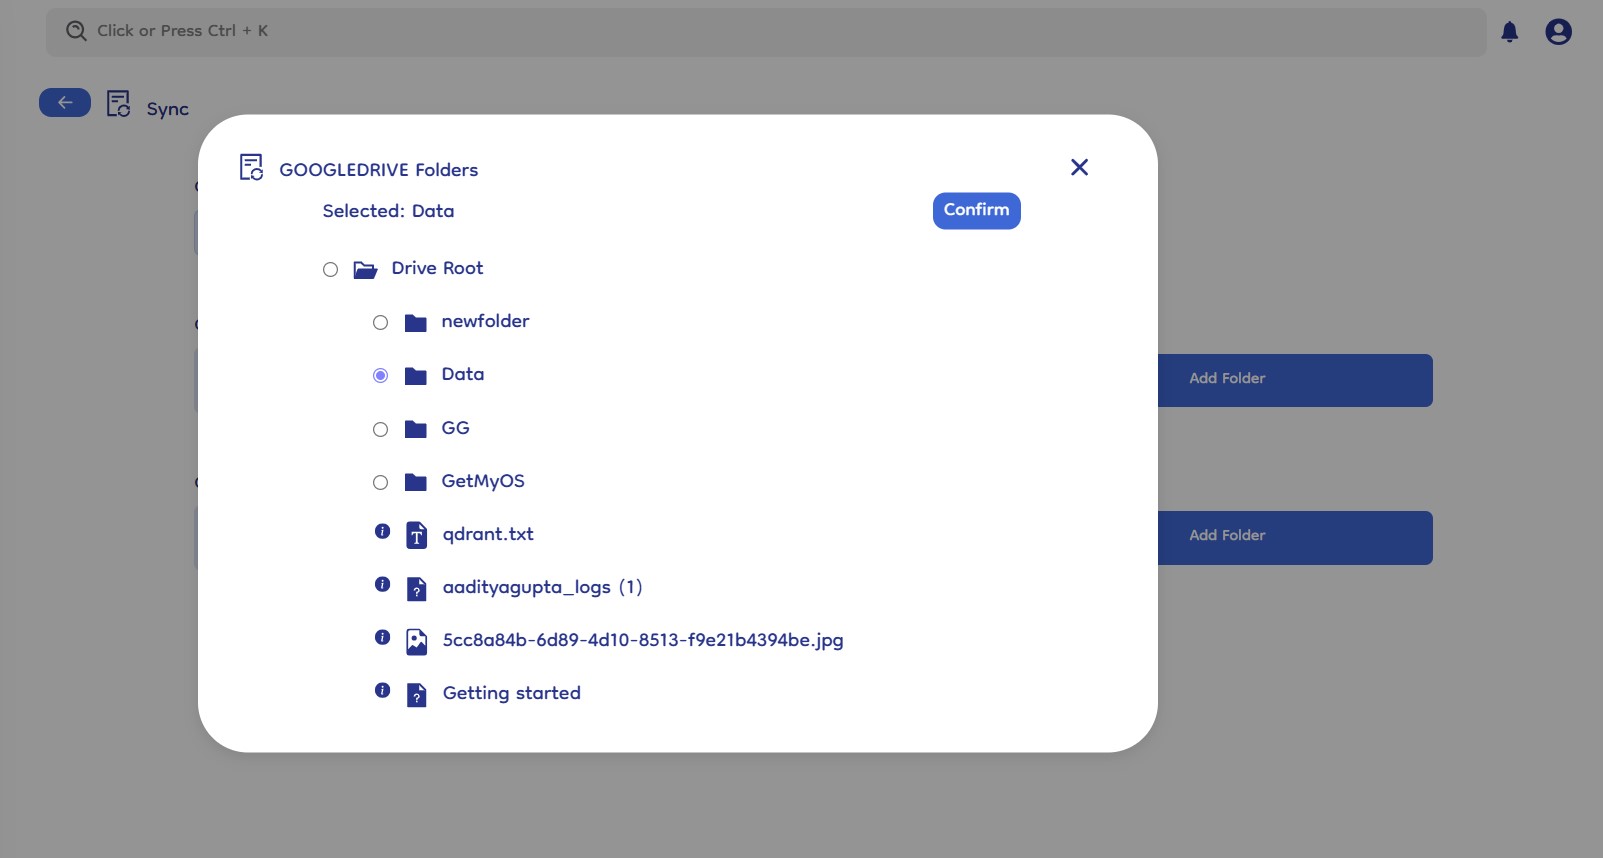Click the info icon beside aadityagupta_logs (1)
1603x858 pixels.
point(382,585)
